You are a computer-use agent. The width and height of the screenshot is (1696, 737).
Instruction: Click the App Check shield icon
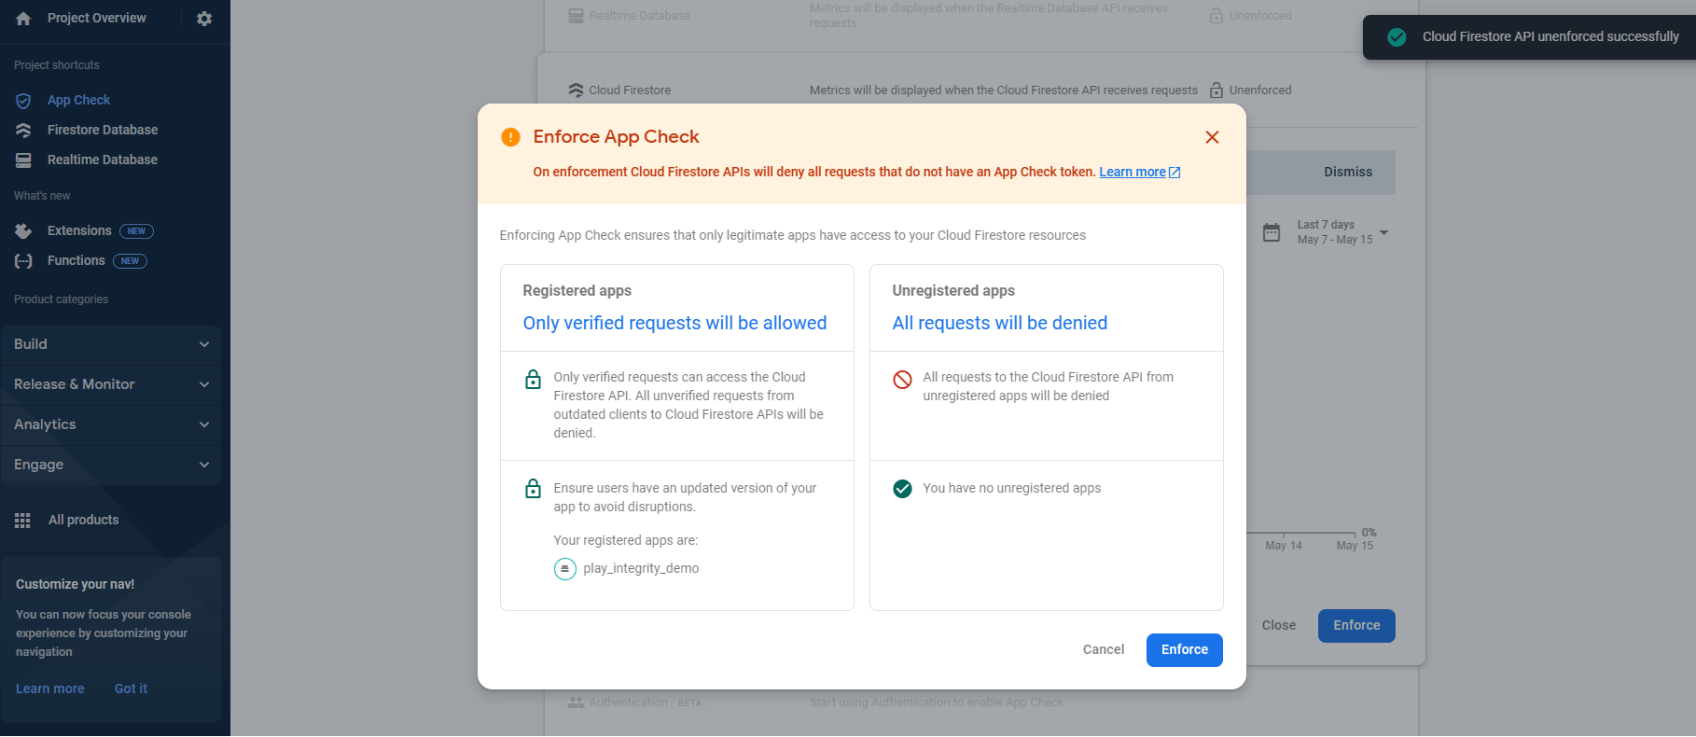pos(24,100)
